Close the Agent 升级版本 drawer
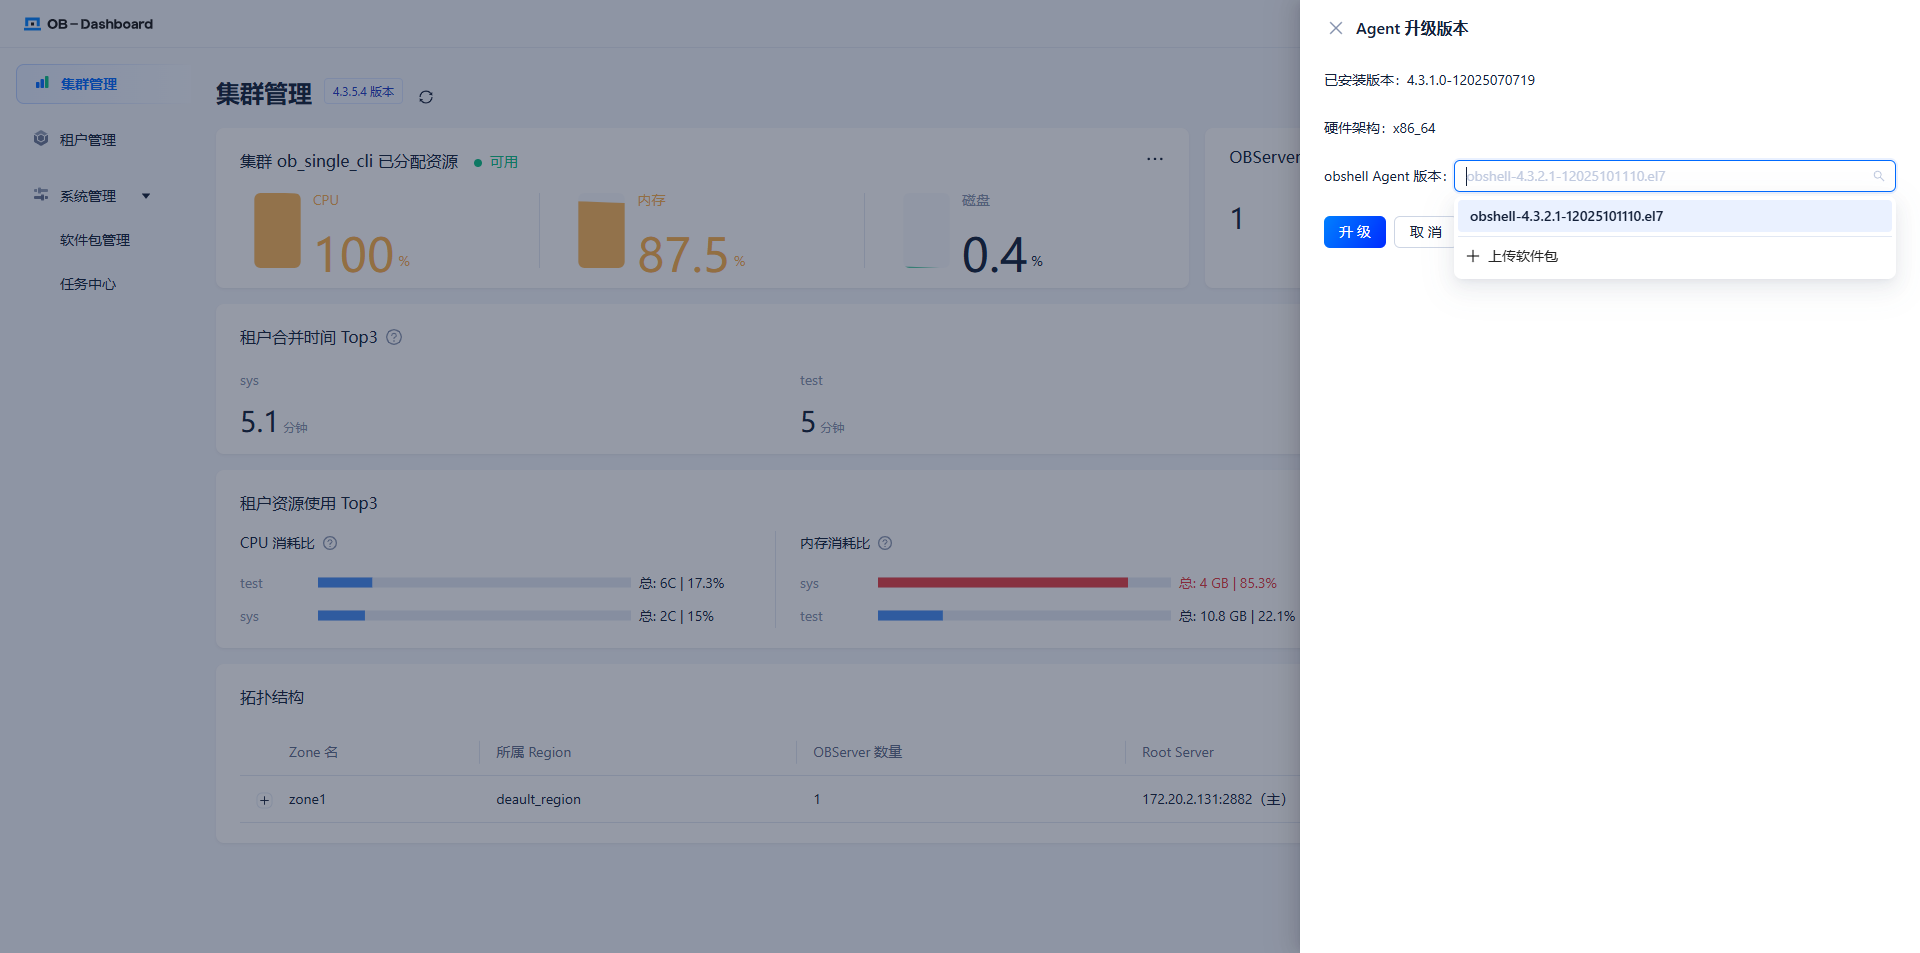The image size is (1920, 953). click(1335, 28)
